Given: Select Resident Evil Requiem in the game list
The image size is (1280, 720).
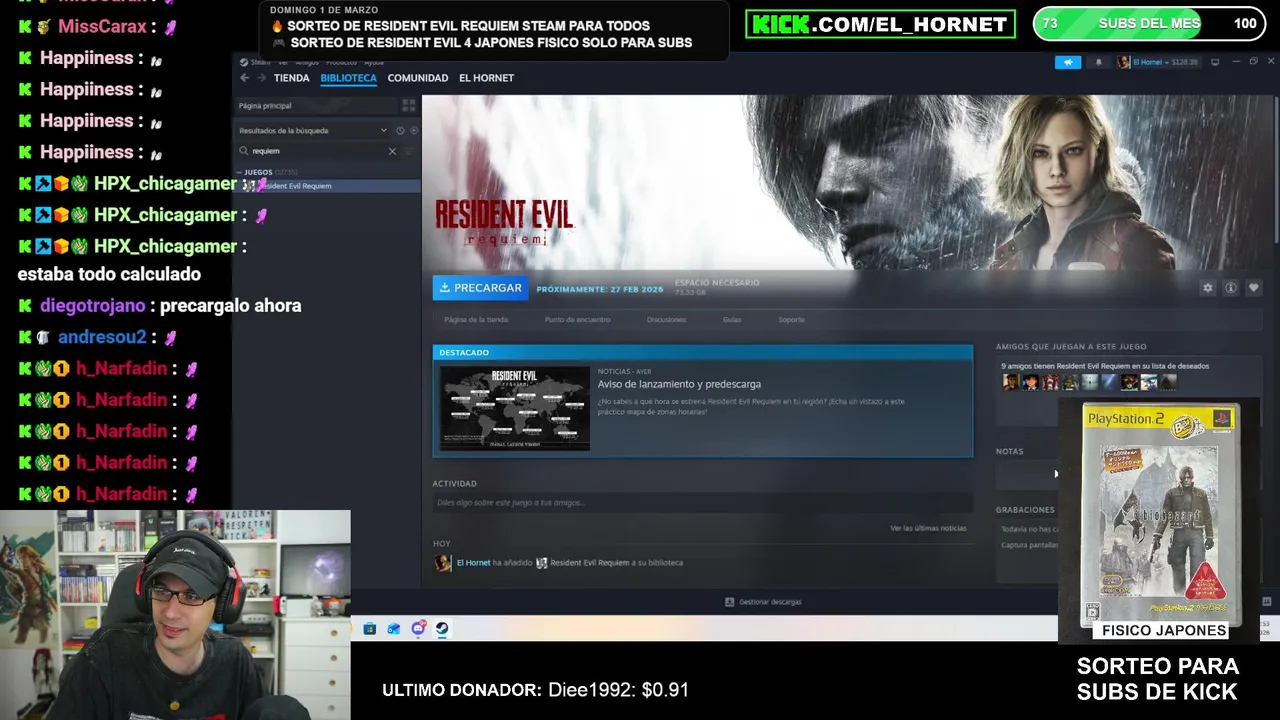Looking at the screenshot, I should tap(326, 186).
